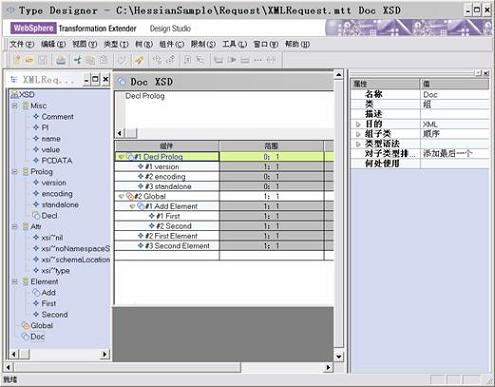Click the Save toolbar icon
This screenshot has width=495, height=387.
coord(43,60)
